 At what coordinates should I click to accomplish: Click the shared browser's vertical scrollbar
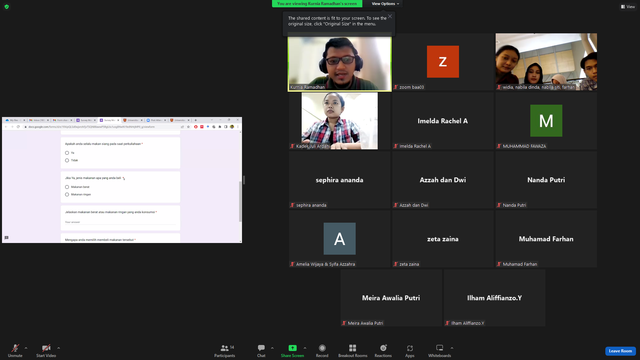(240, 202)
